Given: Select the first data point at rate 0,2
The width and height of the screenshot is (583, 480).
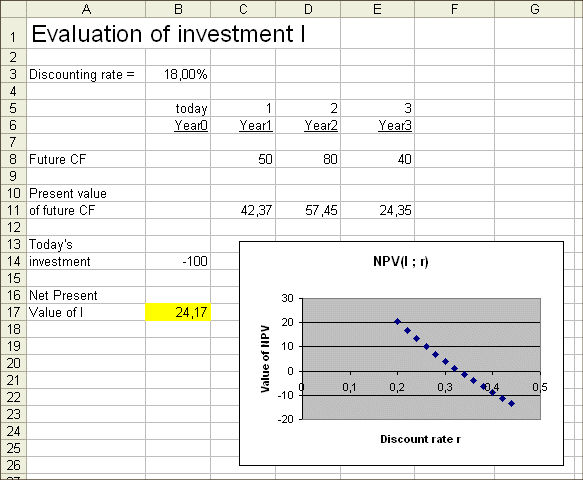Looking at the screenshot, I should point(397,322).
